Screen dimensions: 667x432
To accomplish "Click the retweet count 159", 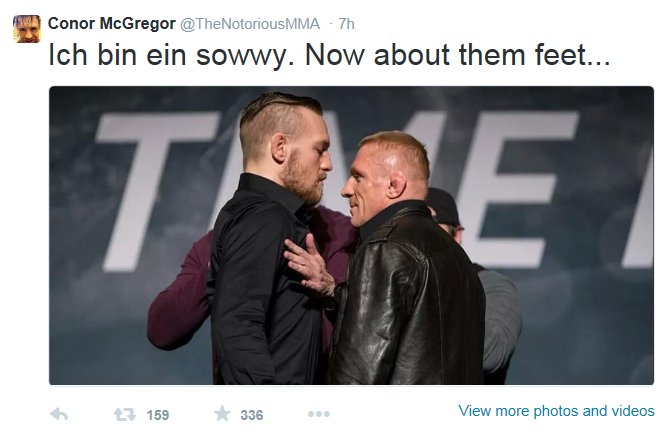I will pyautogui.click(x=158, y=415).
